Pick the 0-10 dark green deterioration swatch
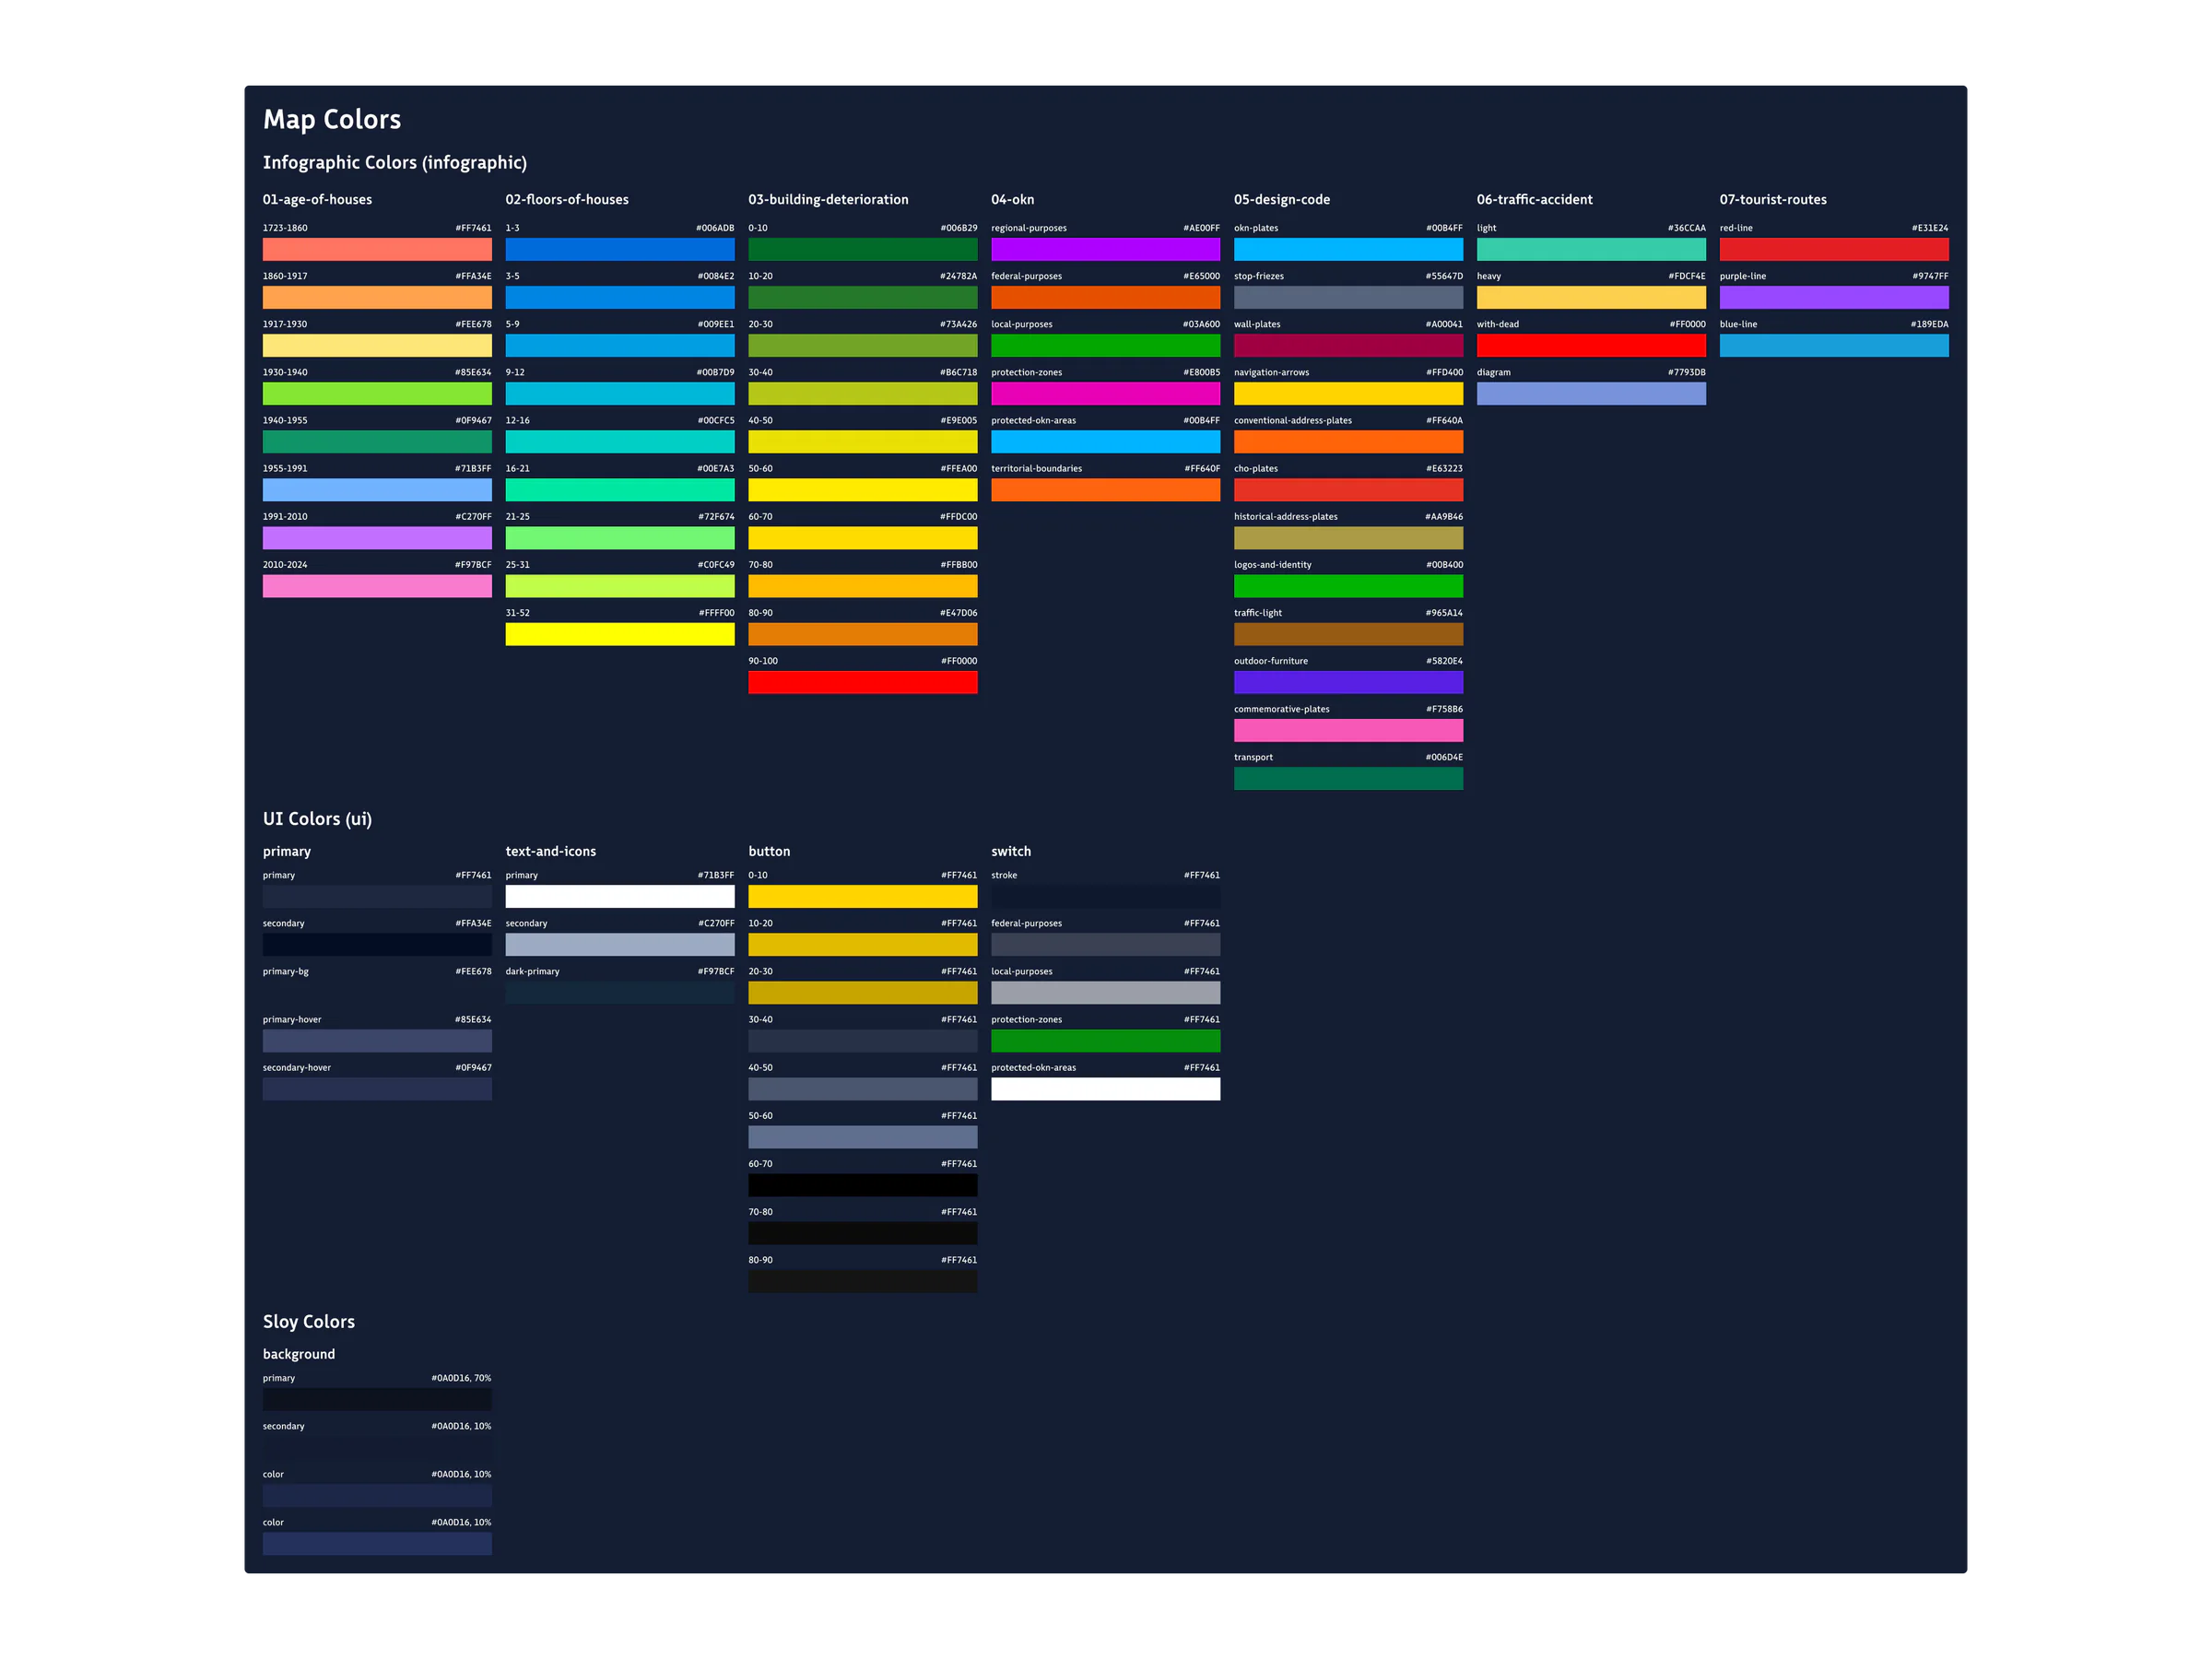This screenshot has width=2212, height=1659. point(863,249)
